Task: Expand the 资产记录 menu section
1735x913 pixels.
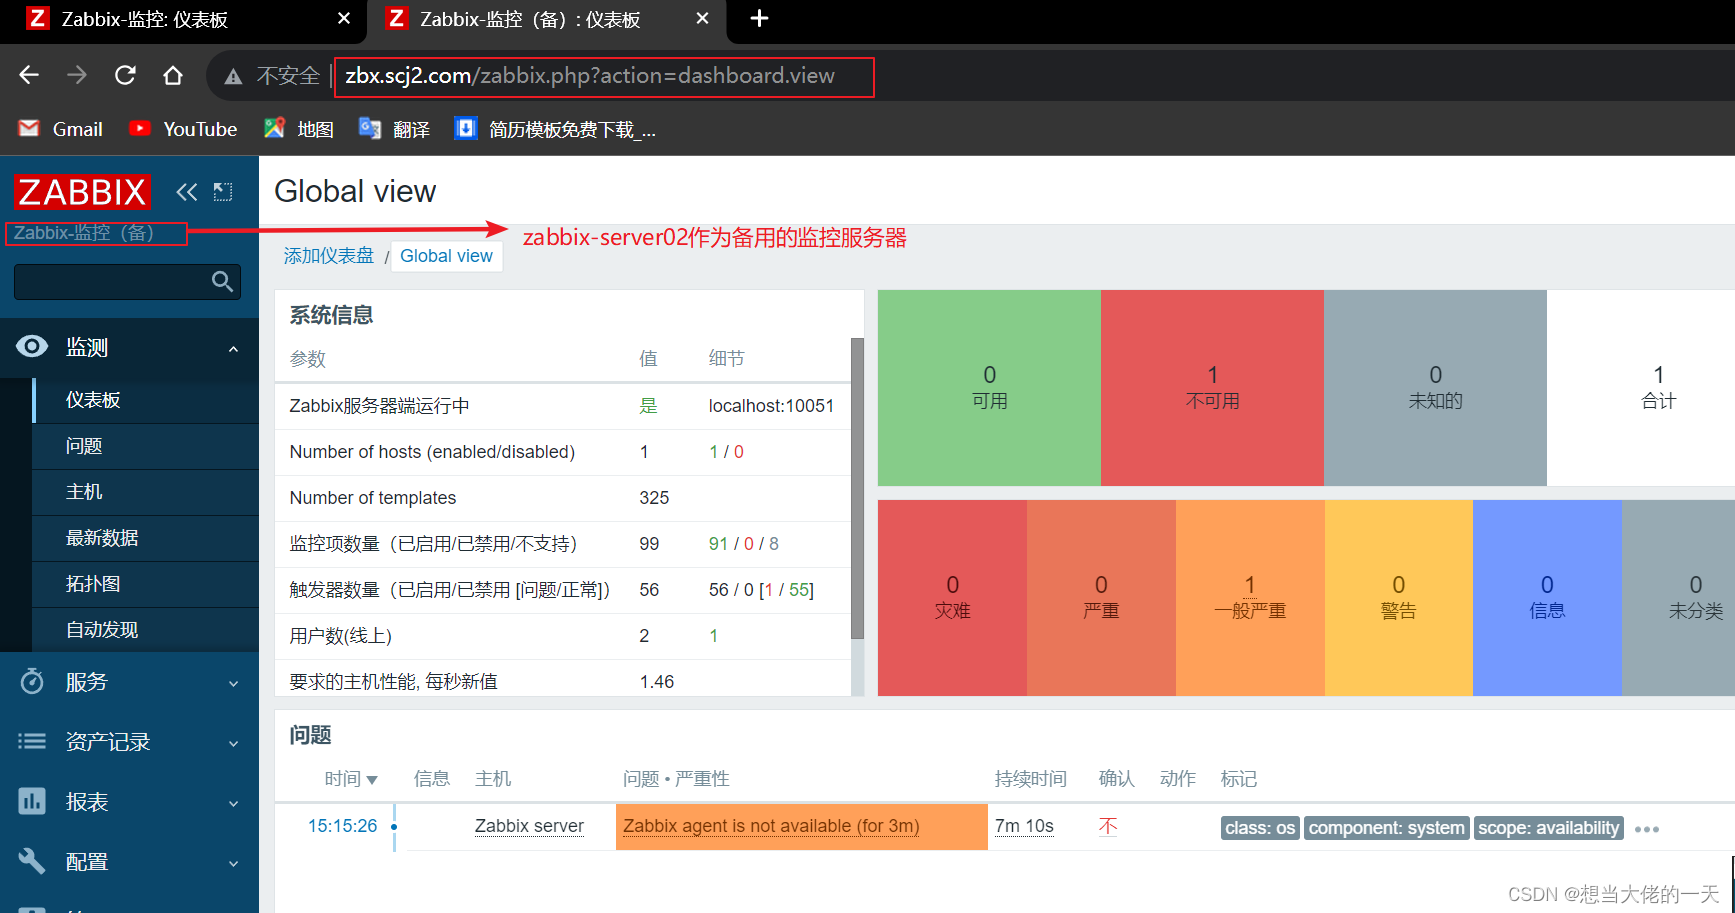Action: (130, 742)
